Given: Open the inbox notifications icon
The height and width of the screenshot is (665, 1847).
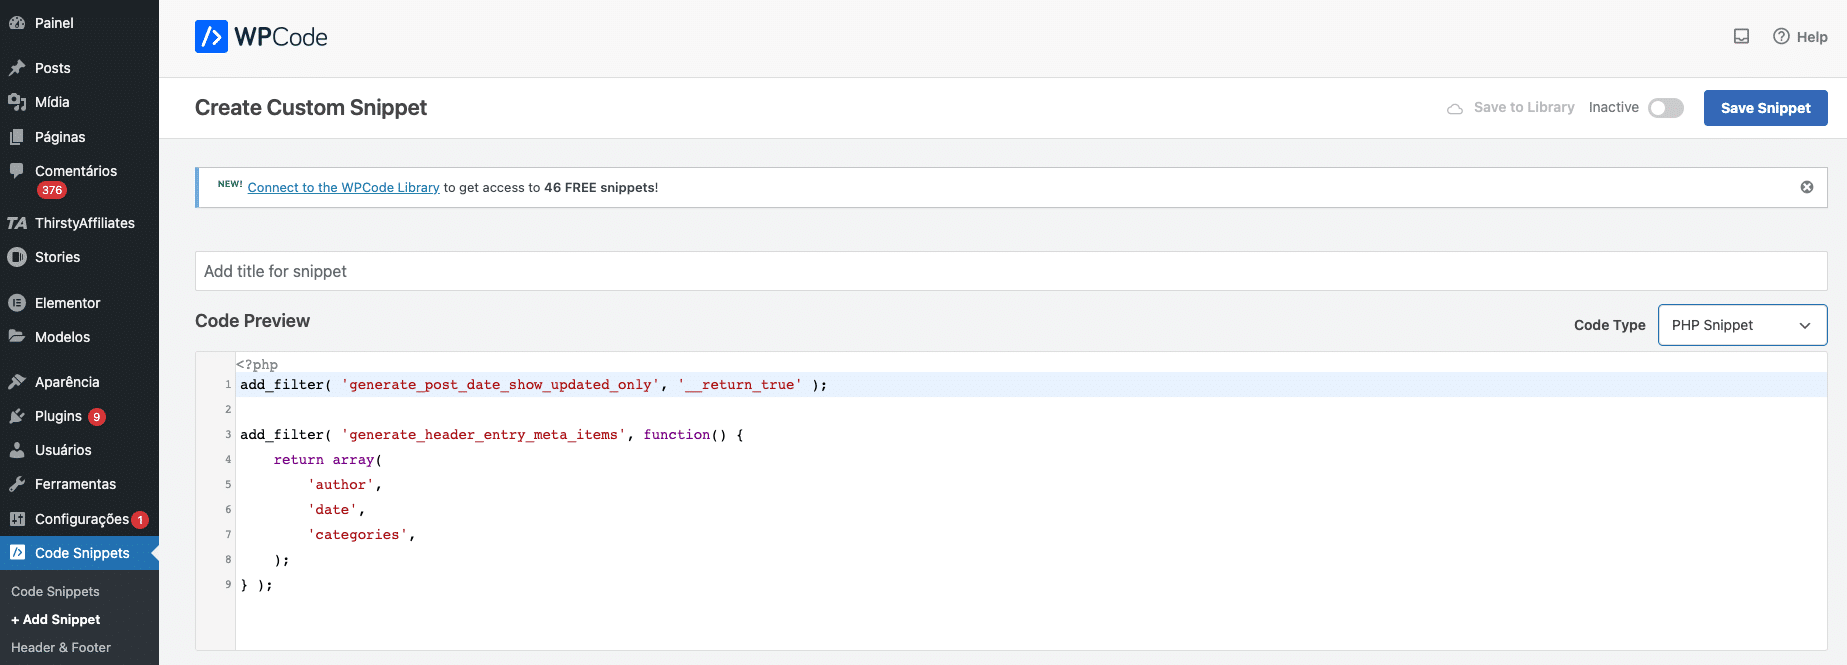Looking at the screenshot, I should pyautogui.click(x=1741, y=37).
